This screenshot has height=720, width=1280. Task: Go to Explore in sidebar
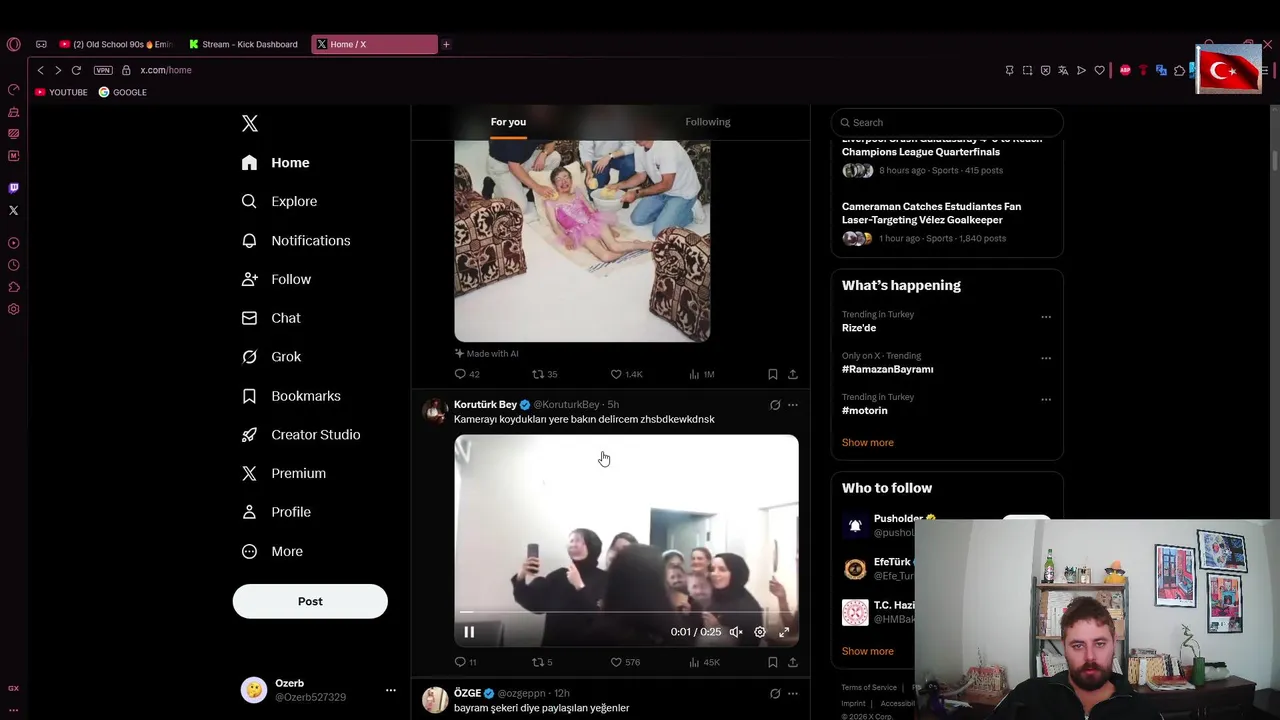click(x=279, y=201)
